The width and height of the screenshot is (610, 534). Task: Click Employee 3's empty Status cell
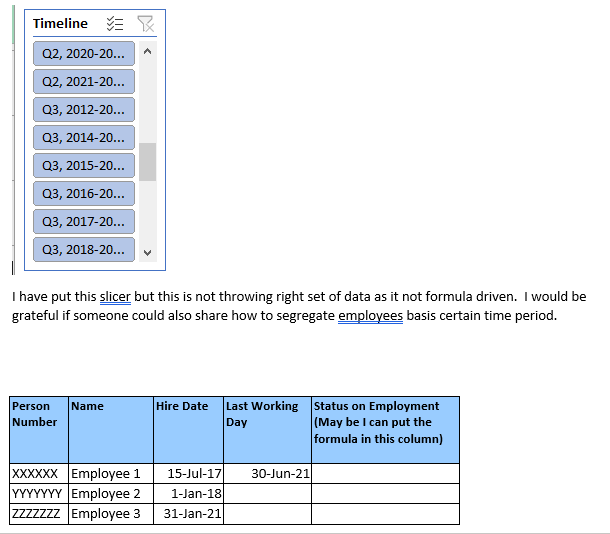[386, 514]
